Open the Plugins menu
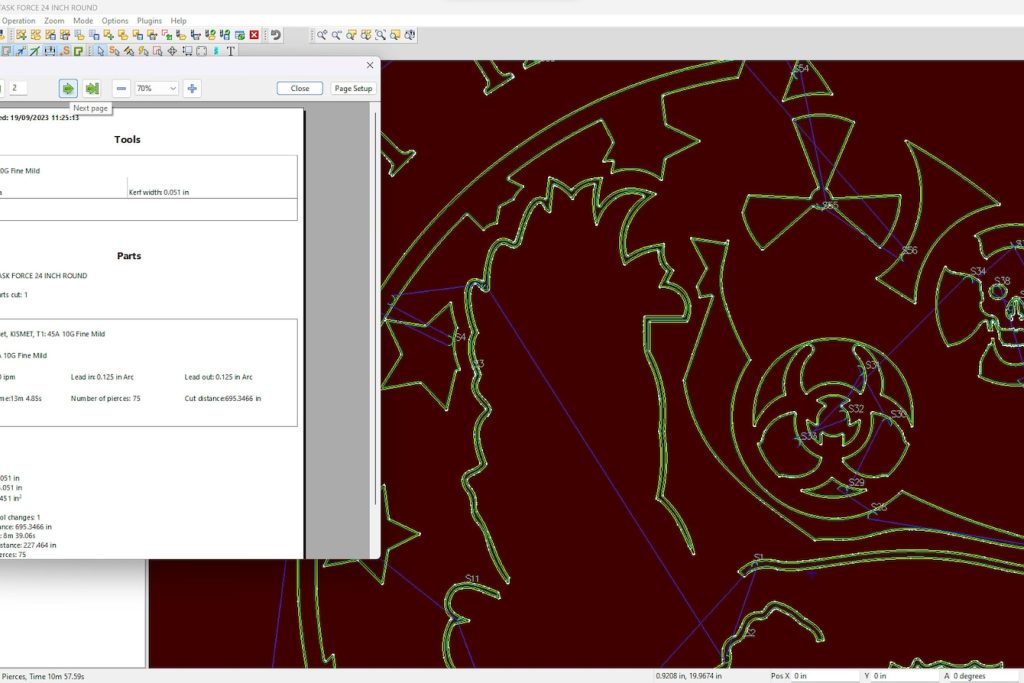This screenshot has width=1024, height=683. 149,20
